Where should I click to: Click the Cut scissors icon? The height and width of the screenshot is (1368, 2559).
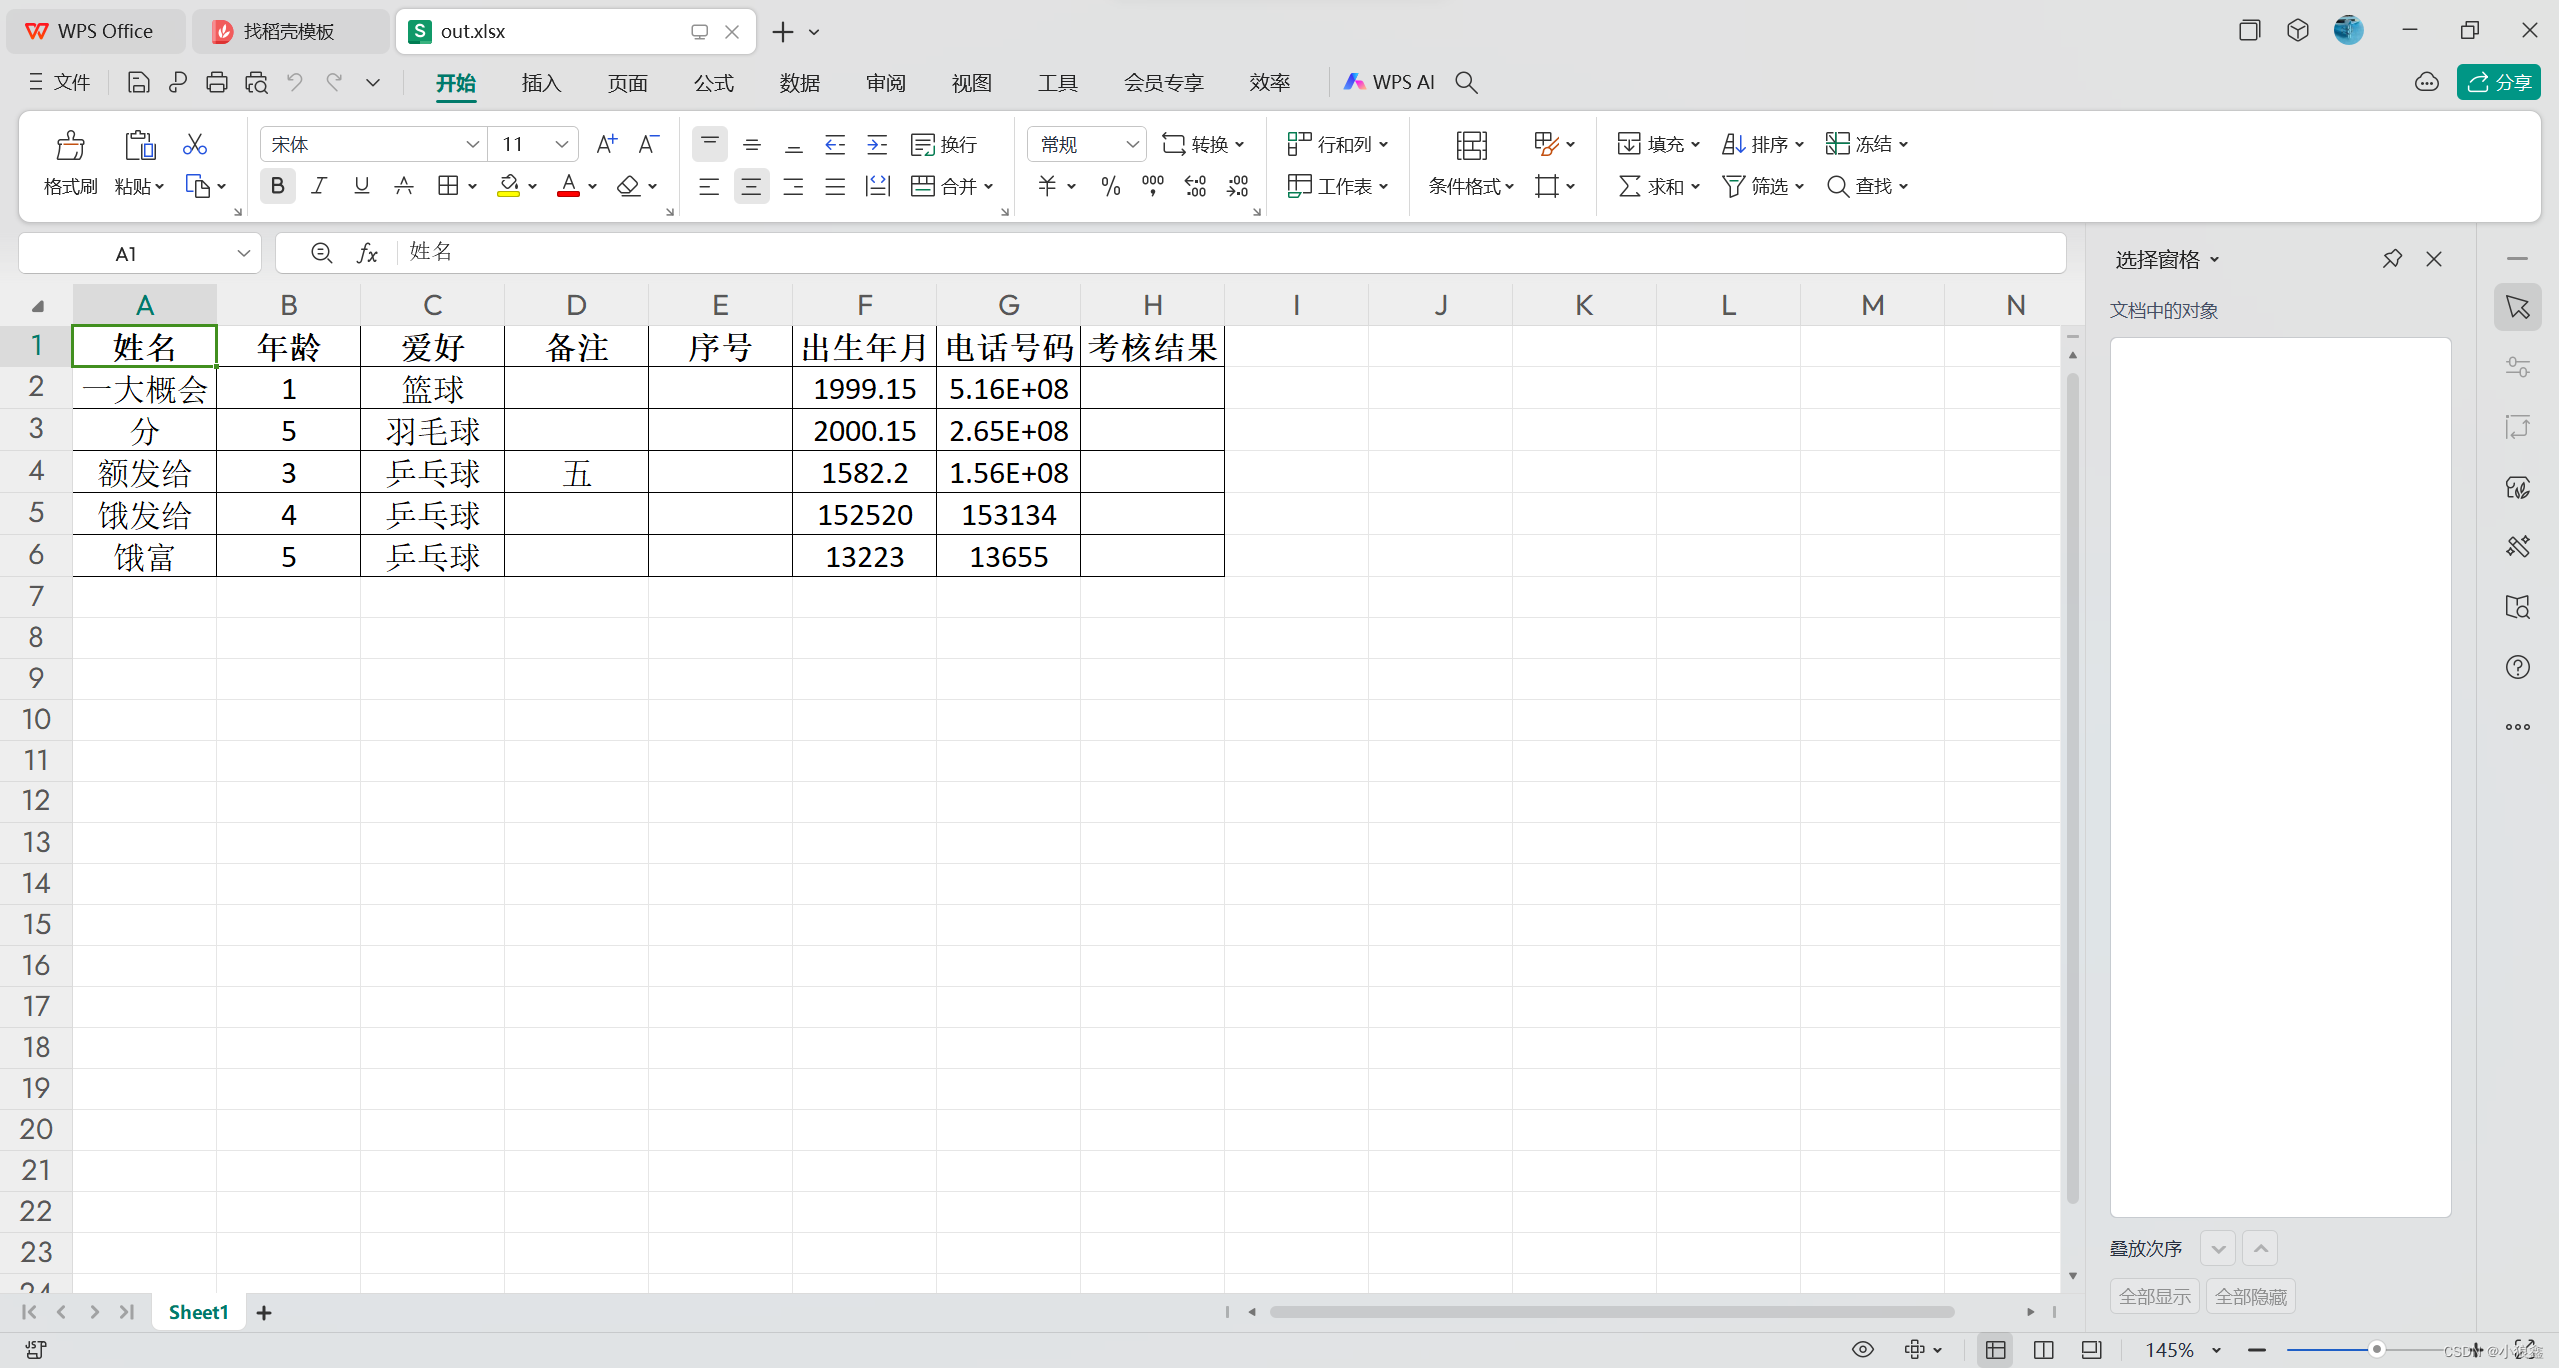coord(194,145)
